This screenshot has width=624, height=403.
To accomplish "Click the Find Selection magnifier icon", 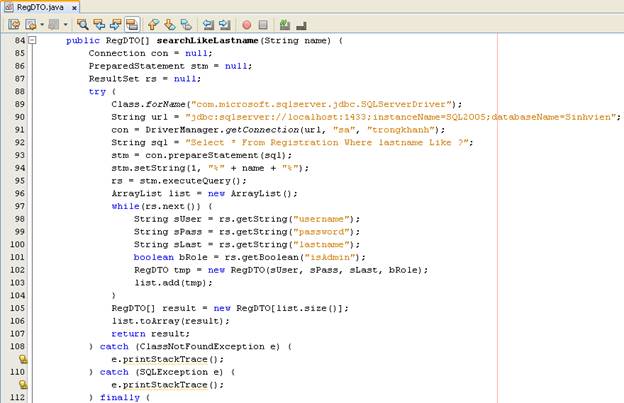I will point(82,25).
